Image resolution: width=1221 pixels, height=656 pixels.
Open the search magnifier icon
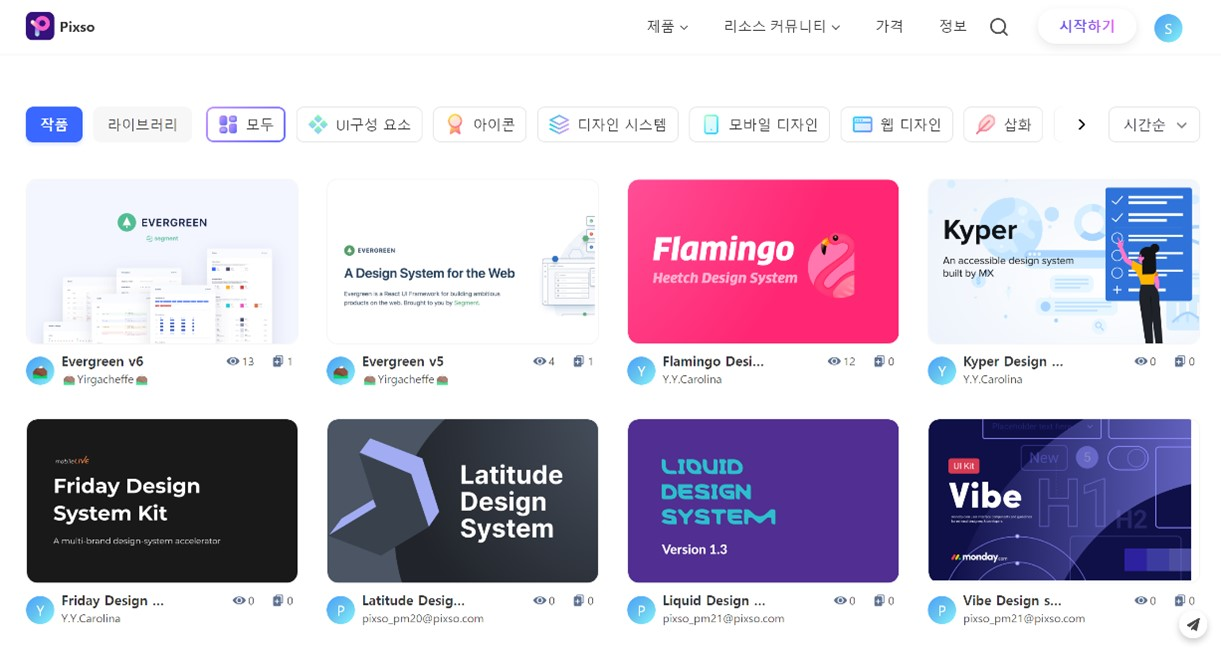[x=998, y=27]
